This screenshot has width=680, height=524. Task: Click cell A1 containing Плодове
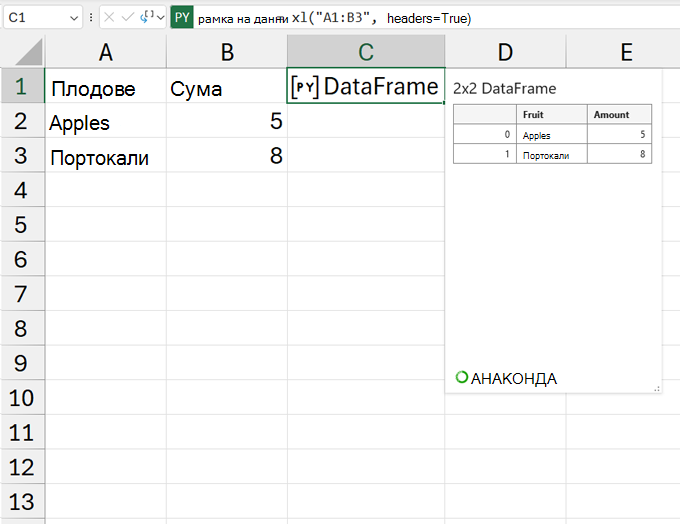click(105, 86)
